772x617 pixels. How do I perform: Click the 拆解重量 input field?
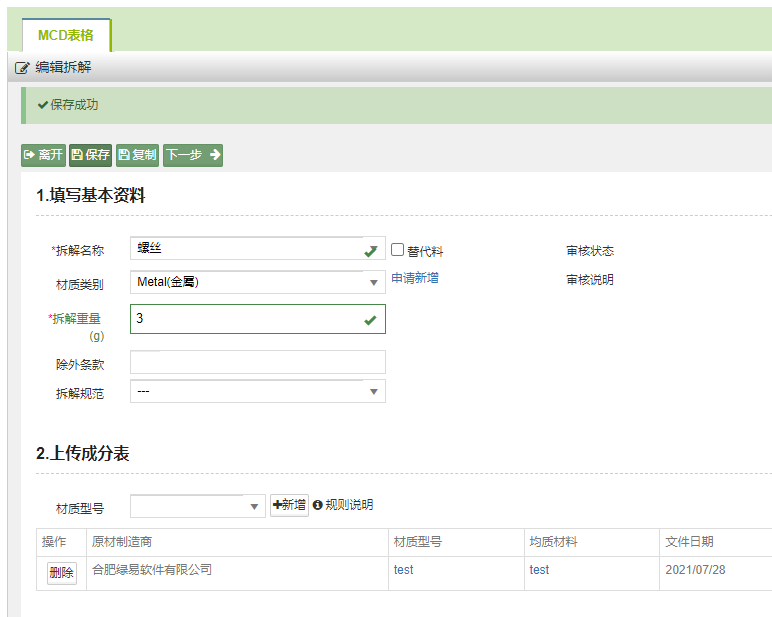[245, 319]
